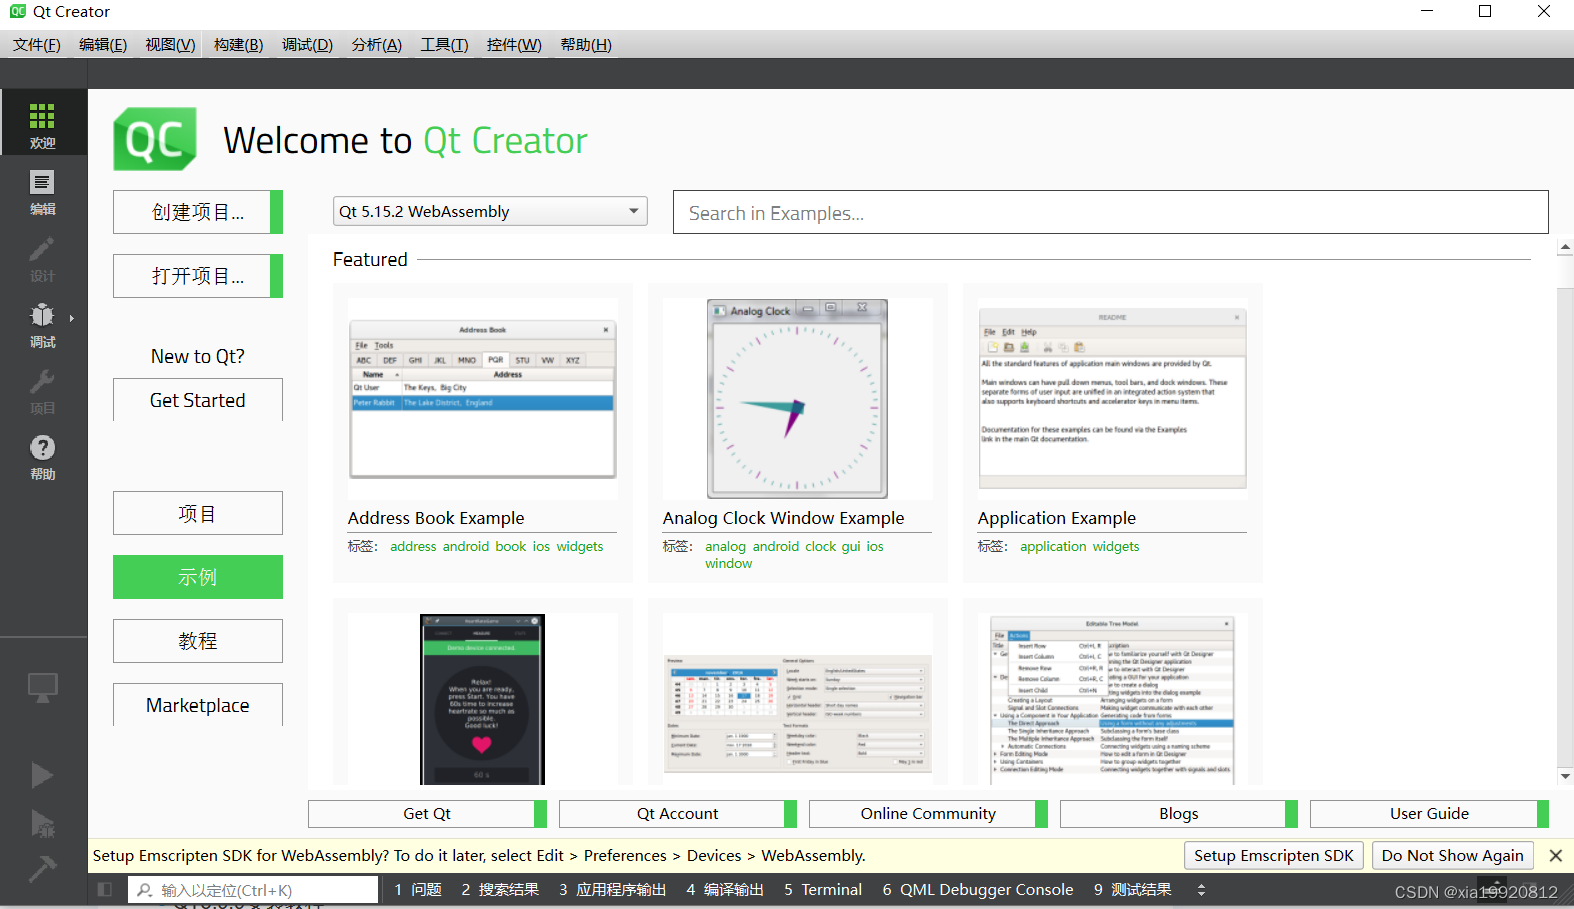Focus the Search in Examples field
Viewport: 1574px width, 909px height.
pos(1110,212)
